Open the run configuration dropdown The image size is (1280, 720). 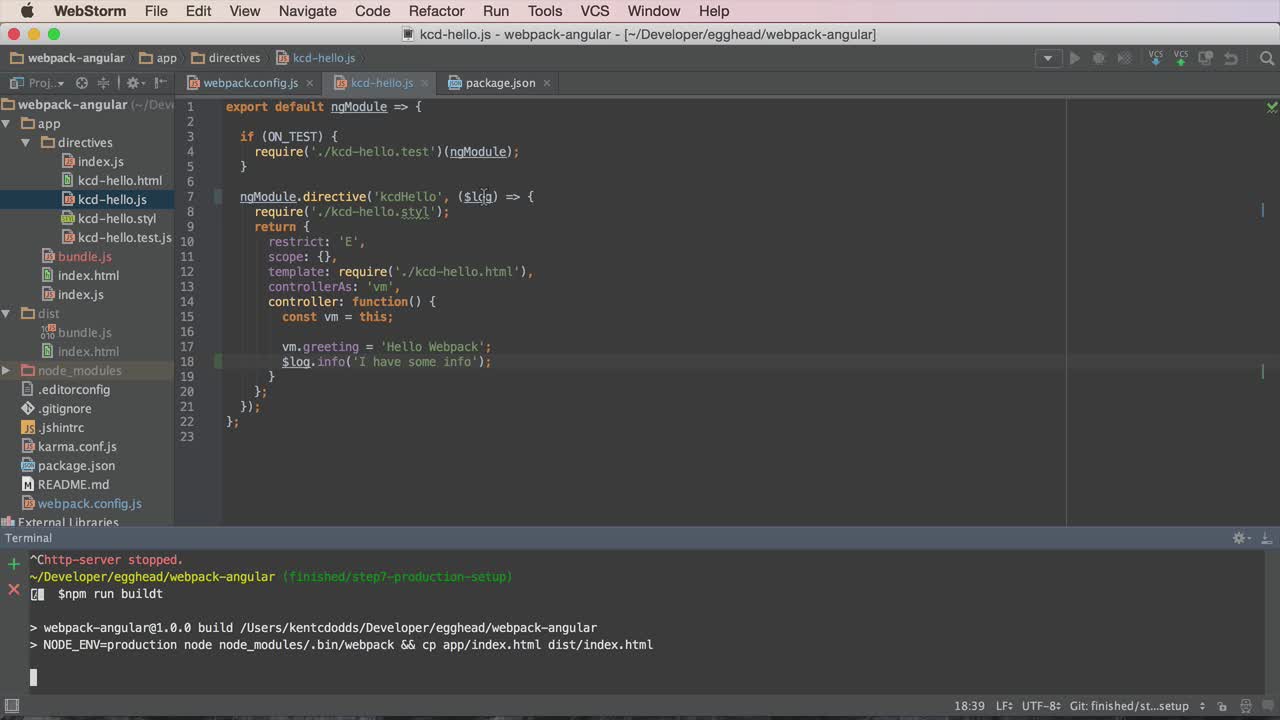1048,58
